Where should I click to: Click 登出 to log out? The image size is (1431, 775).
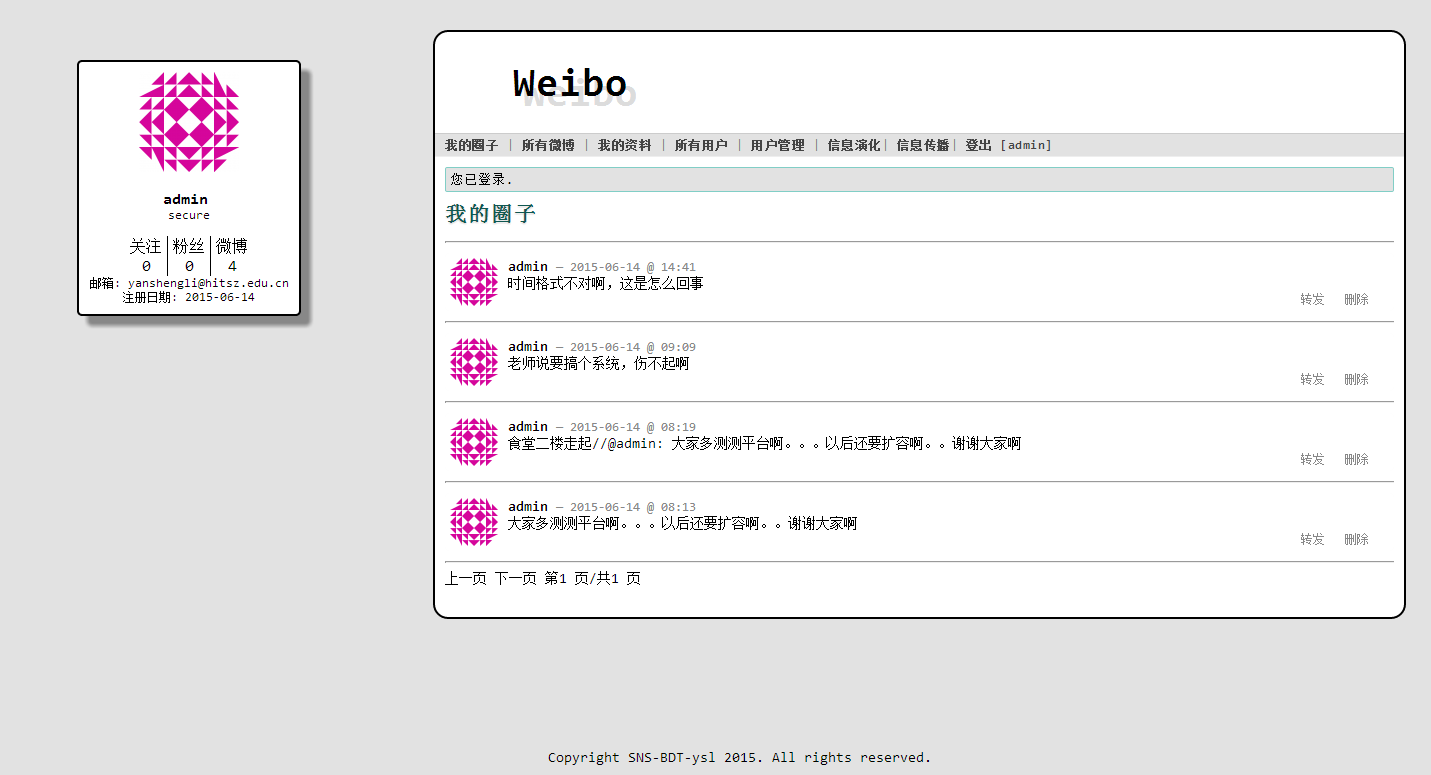click(x=978, y=145)
